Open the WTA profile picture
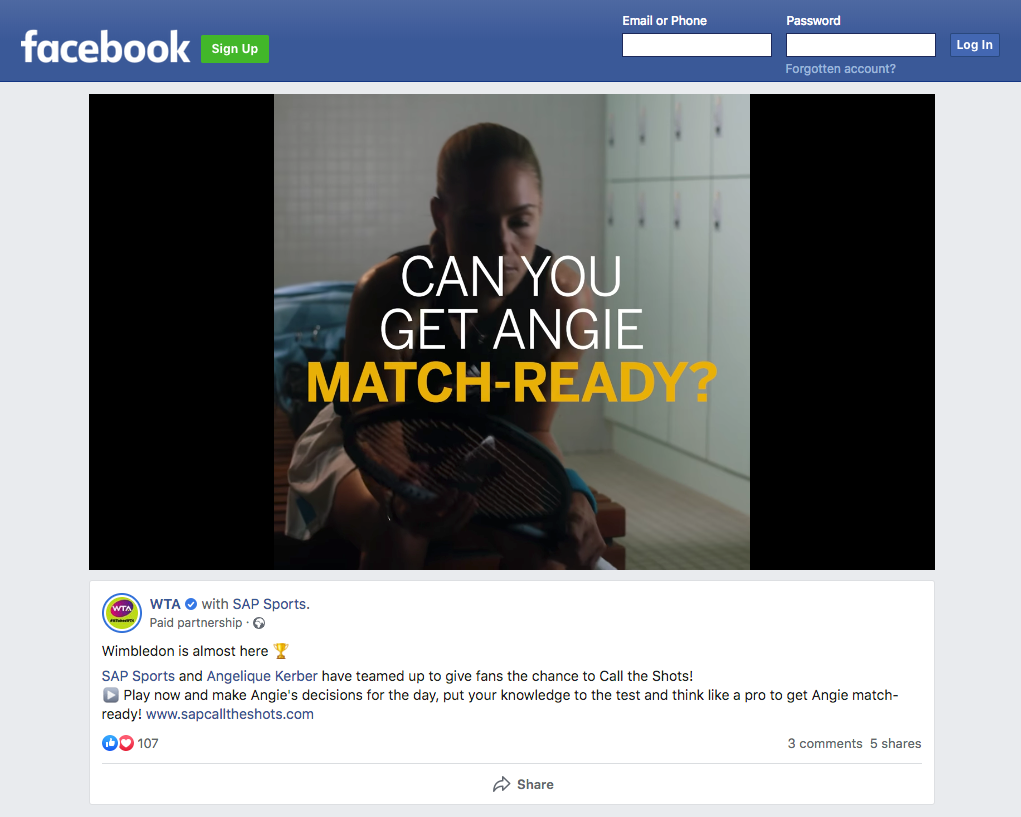Screen dimensions: 1021x817 tap(122, 613)
